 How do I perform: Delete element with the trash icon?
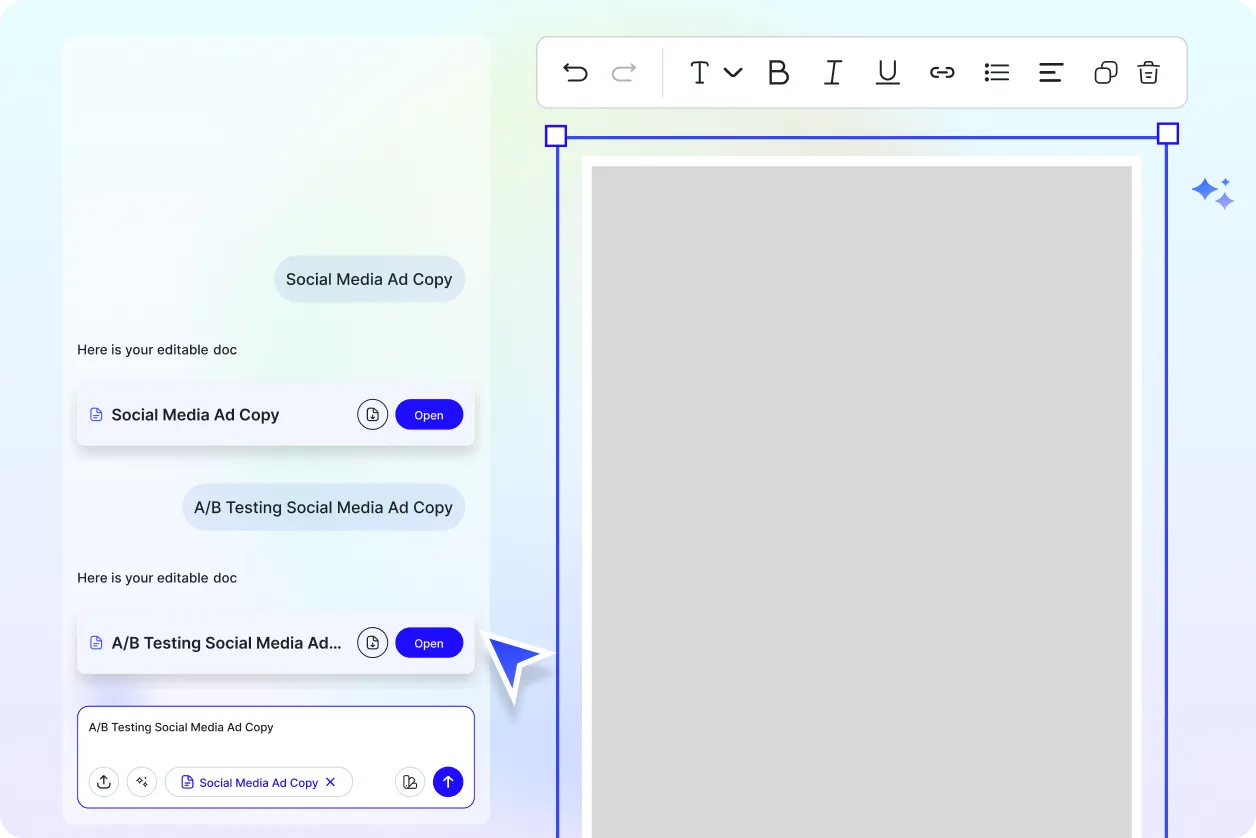(x=1149, y=72)
